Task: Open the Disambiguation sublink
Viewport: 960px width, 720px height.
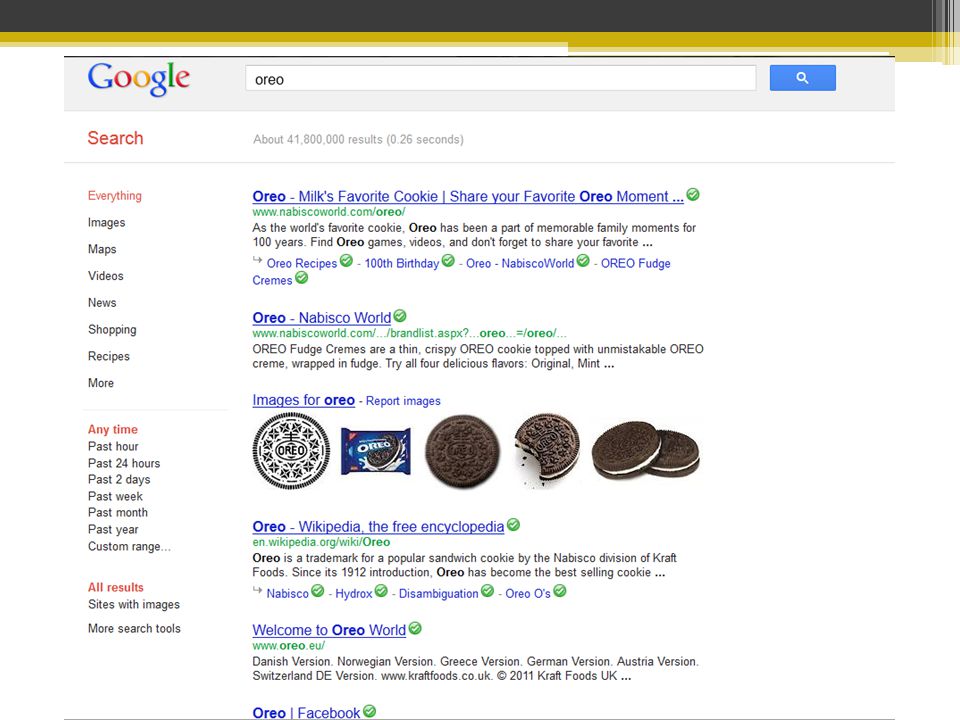Action: [x=438, y=593]
